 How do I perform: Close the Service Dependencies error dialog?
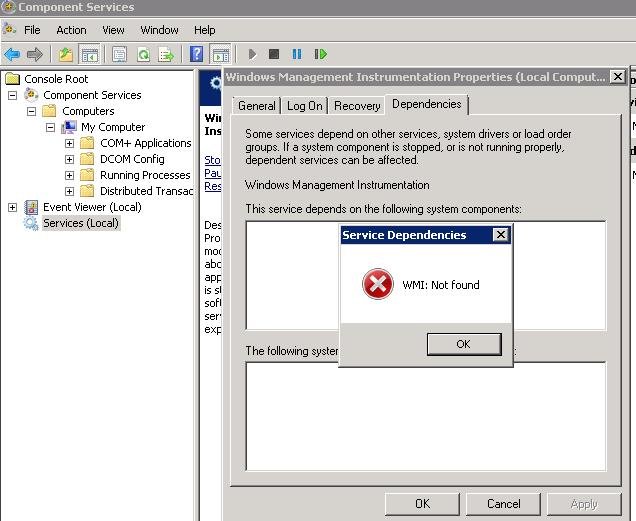[x=501, y=235]
